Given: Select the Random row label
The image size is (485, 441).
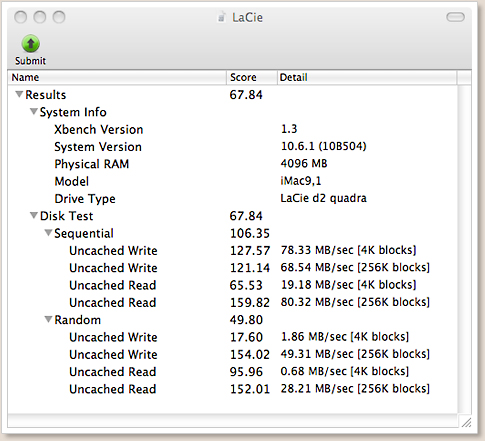Looking at the screenshot, I should 77,320.
